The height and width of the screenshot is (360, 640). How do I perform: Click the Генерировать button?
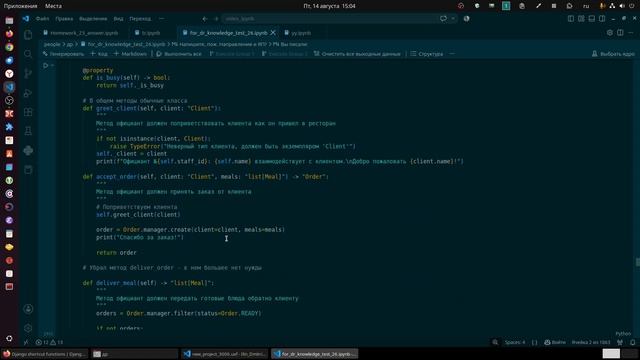pyautogui.click(x=63, y=54)
